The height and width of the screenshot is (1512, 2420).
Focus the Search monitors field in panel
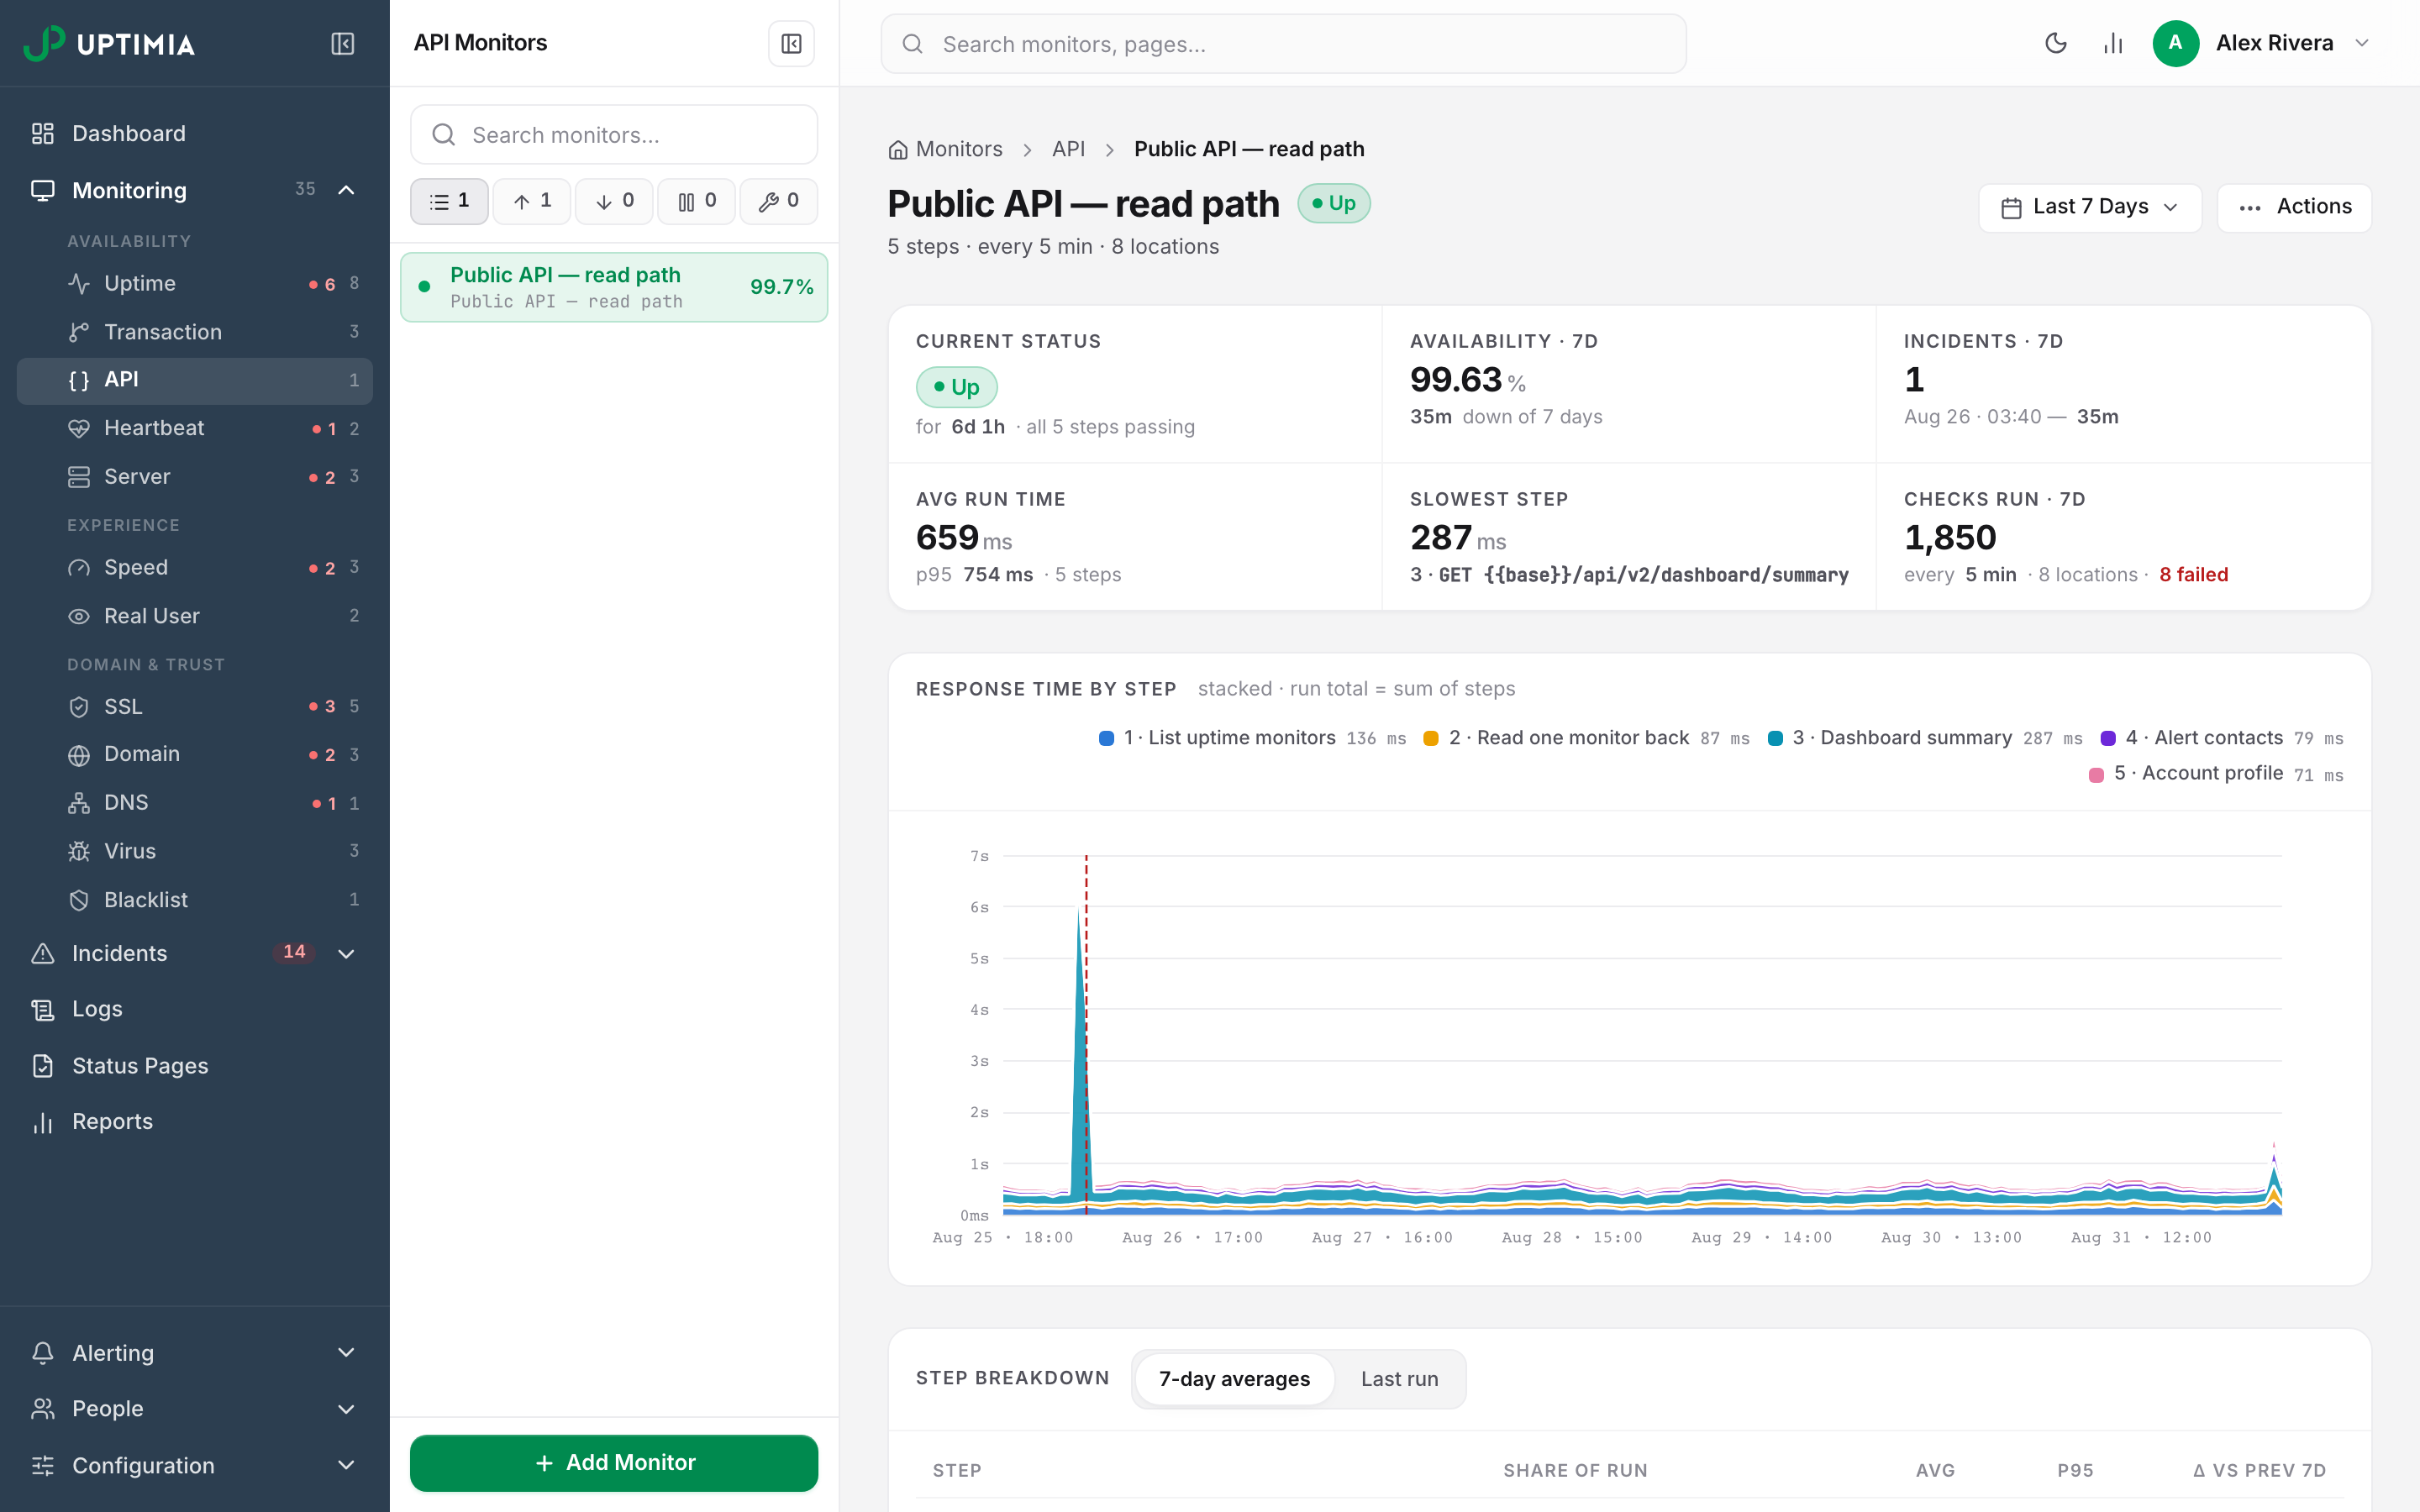[x=614, y=135]
